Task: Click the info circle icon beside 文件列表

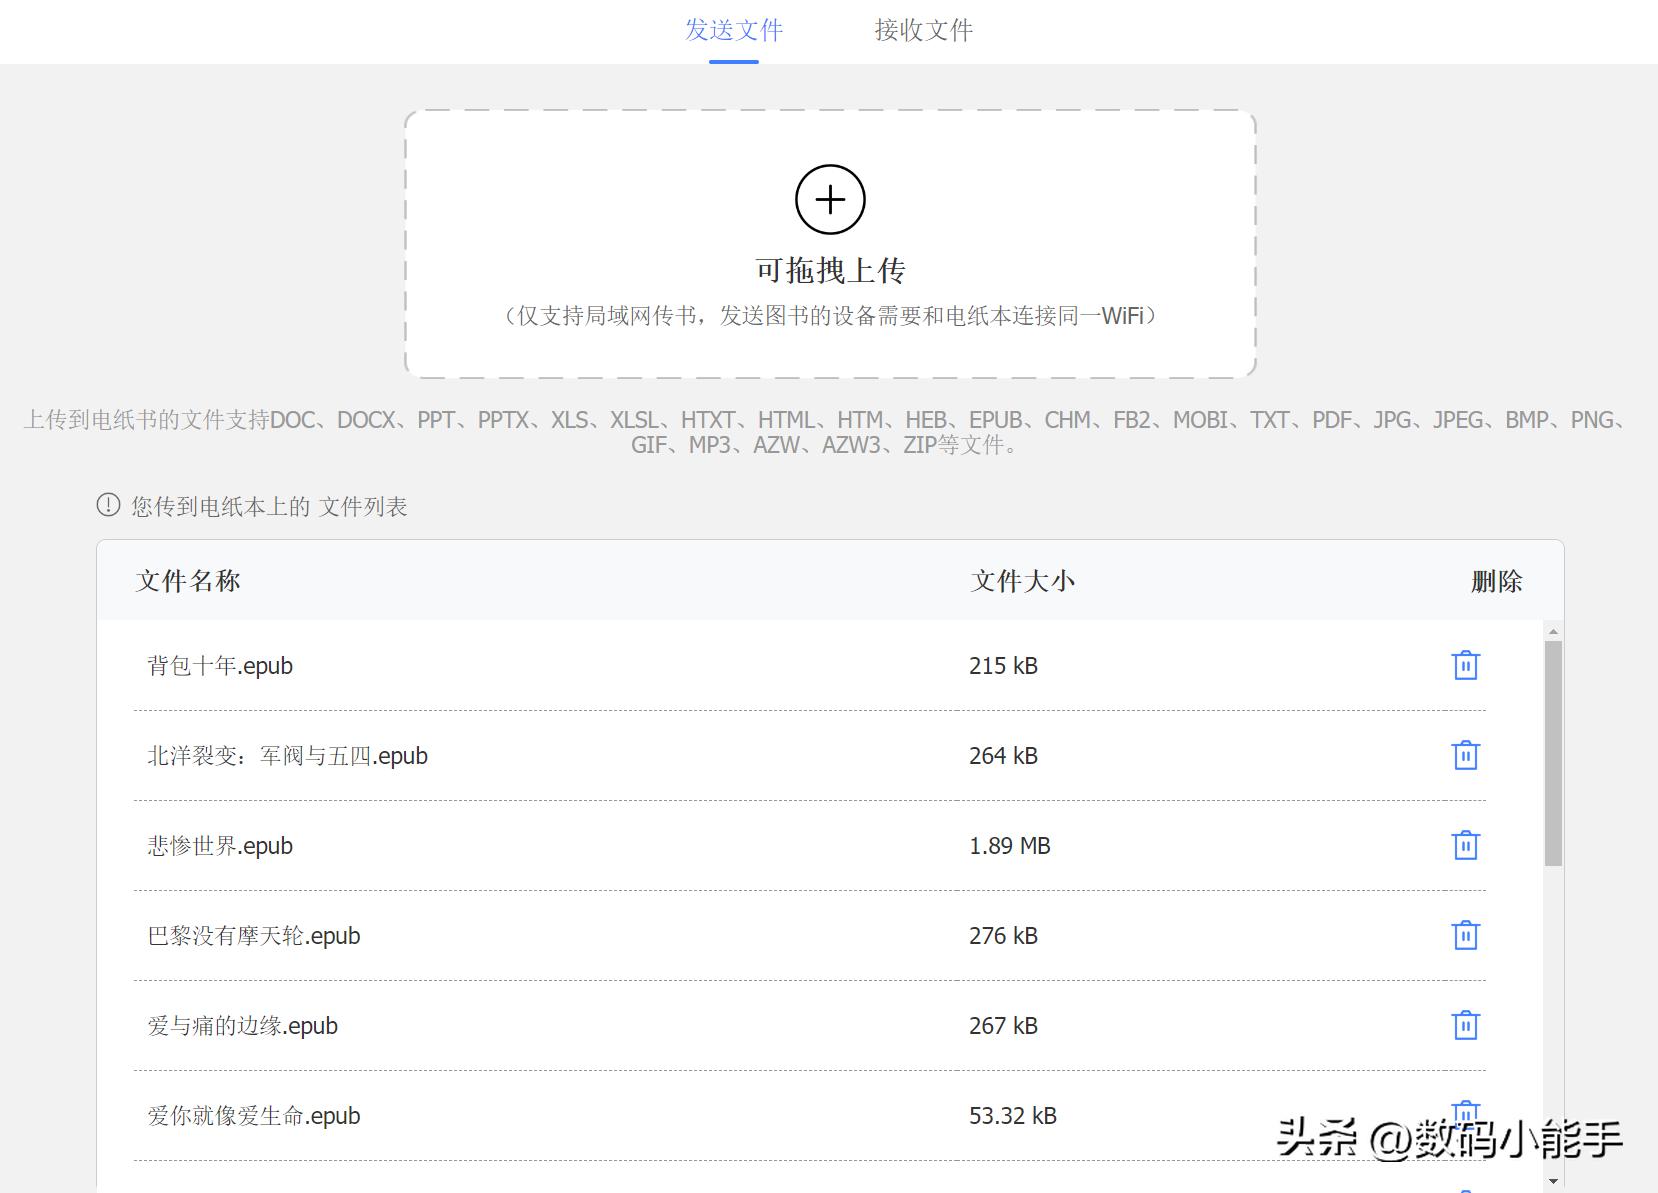Action: click(106, 506)
